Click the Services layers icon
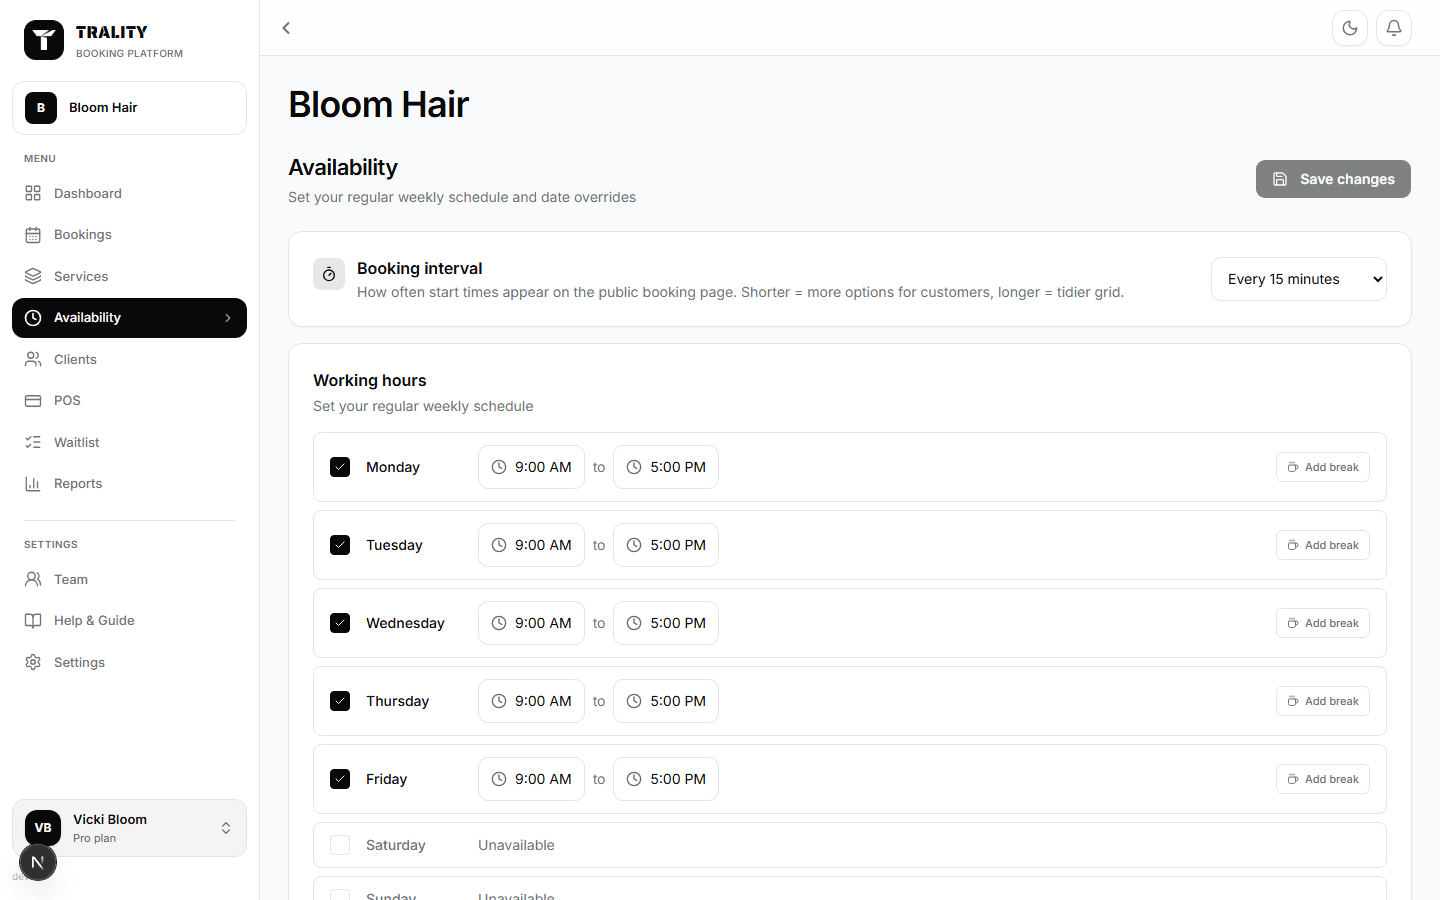Viewport: 1440px width, 900px height. [33, 276]
